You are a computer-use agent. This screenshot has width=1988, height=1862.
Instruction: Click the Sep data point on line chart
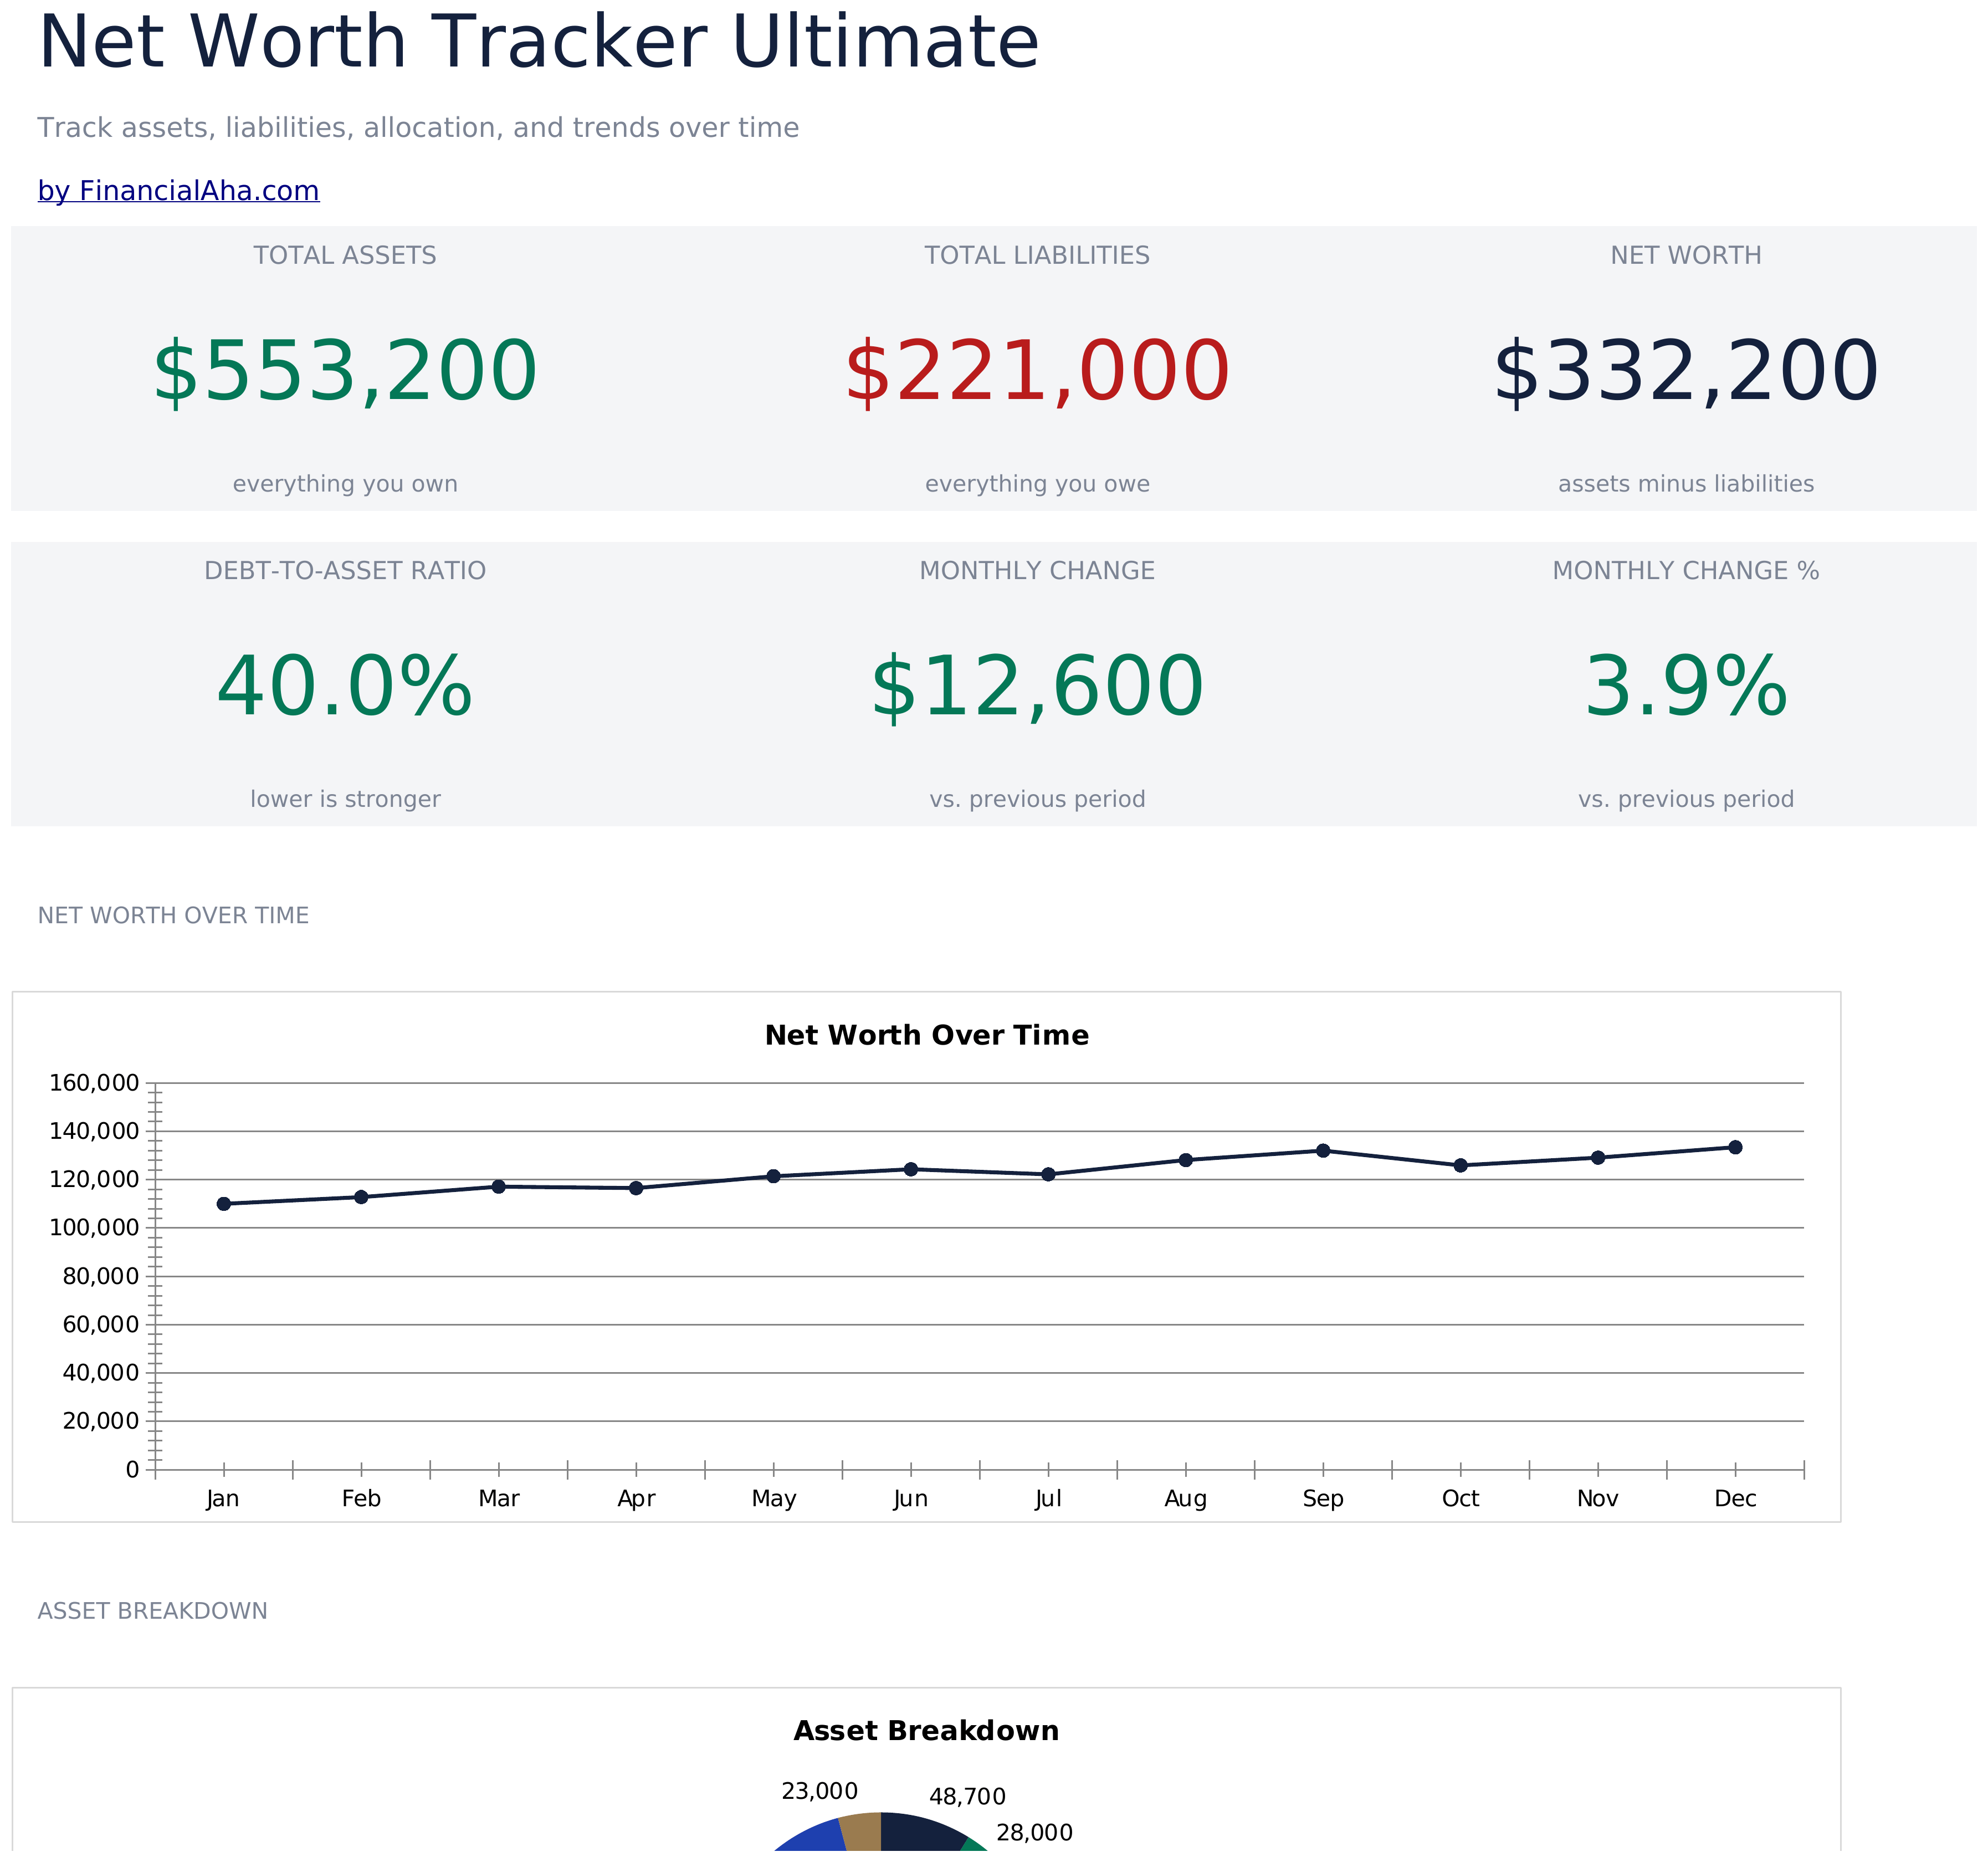click(x=1323, y=1151)
